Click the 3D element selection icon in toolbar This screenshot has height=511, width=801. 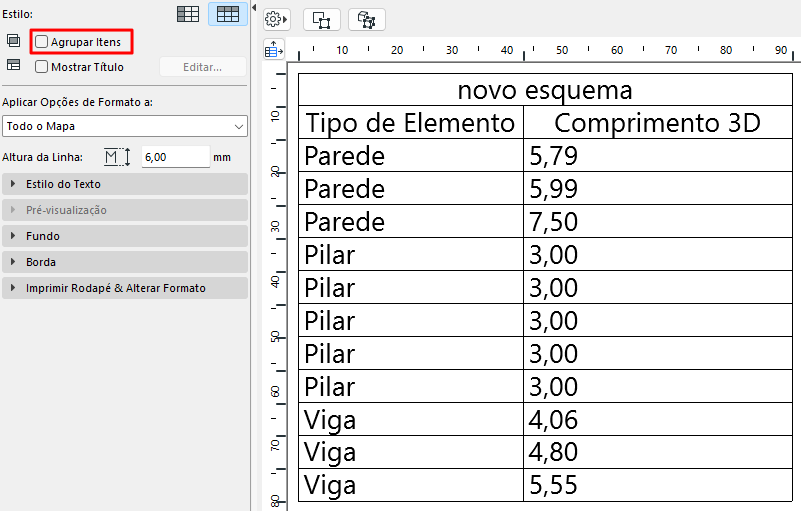367,19
